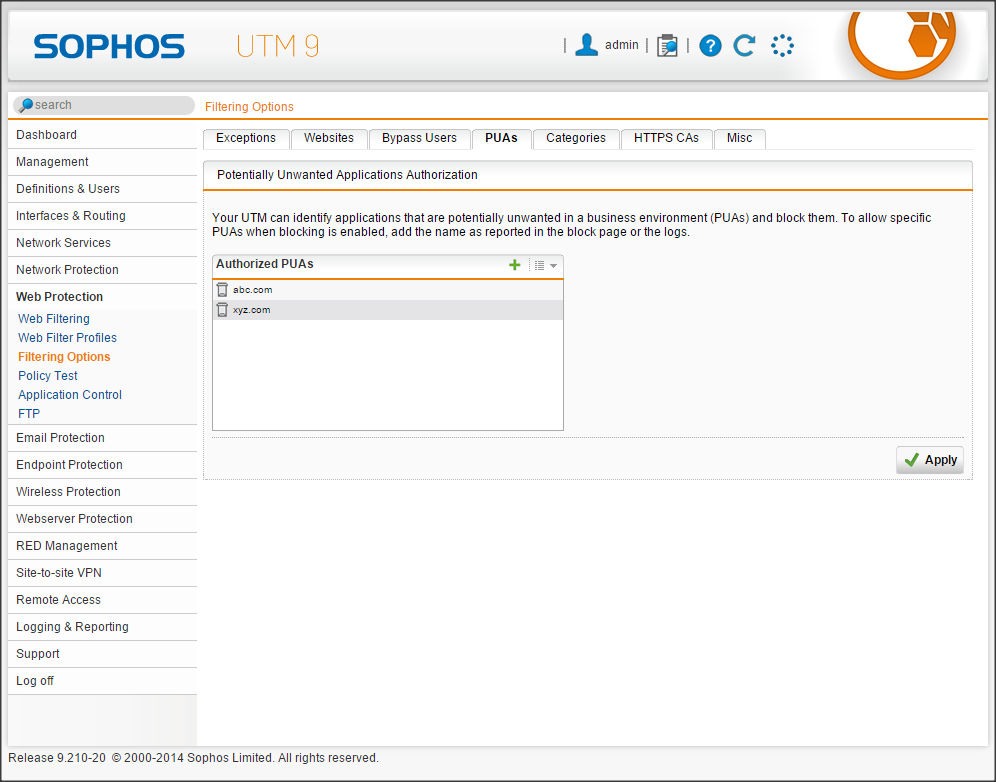Open the help question mark icon

710,45
